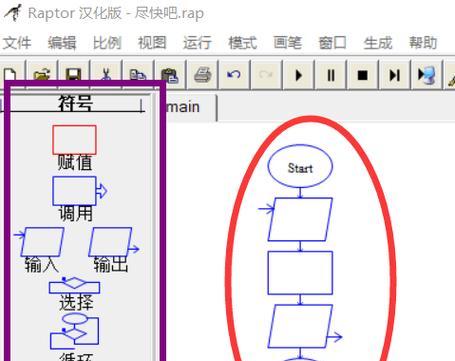Click the Raptor app icon in title bar
455x361 pixels.
click(13, 13)
